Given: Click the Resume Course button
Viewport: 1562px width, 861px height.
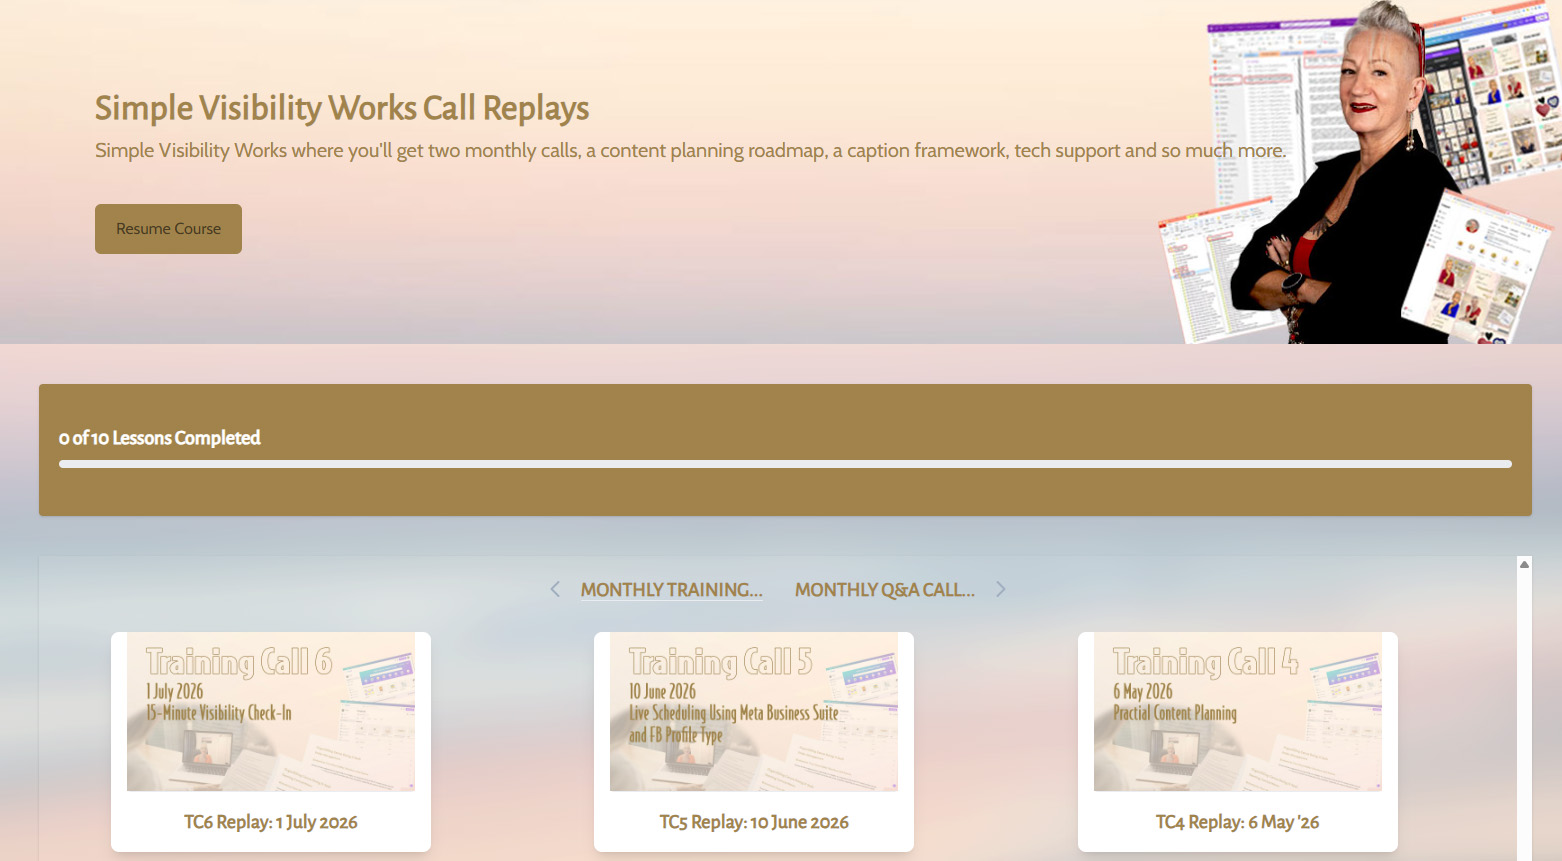Looking at the screenshot, I should (168, 229).
